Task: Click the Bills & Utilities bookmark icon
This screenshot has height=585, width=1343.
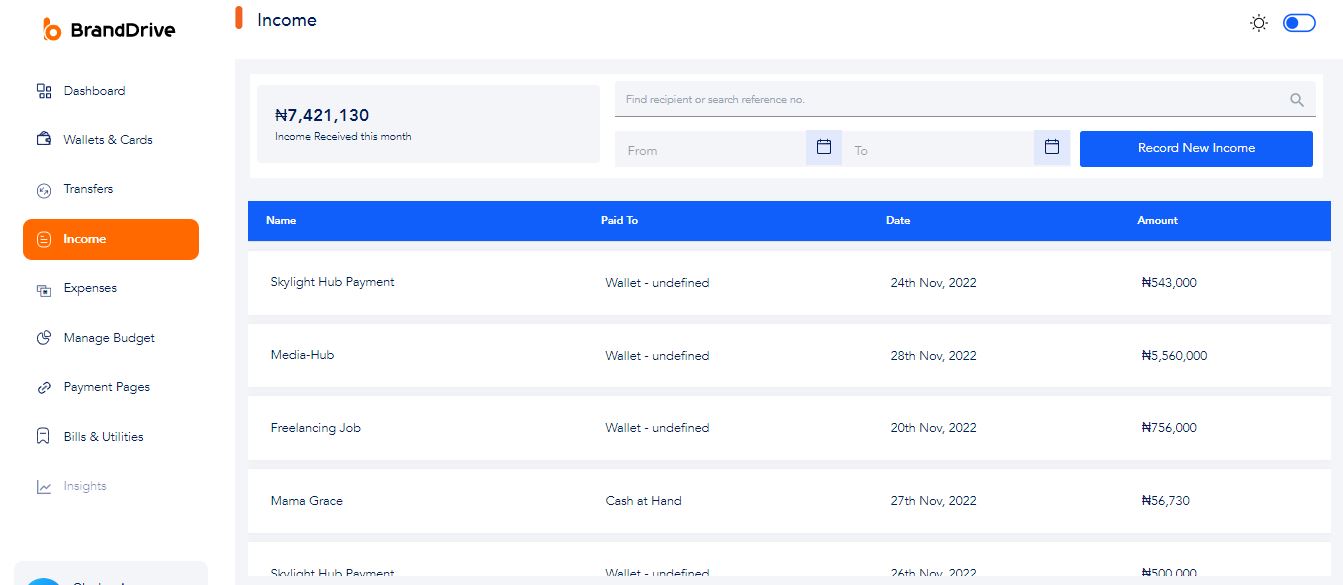Action: point(44,437)
